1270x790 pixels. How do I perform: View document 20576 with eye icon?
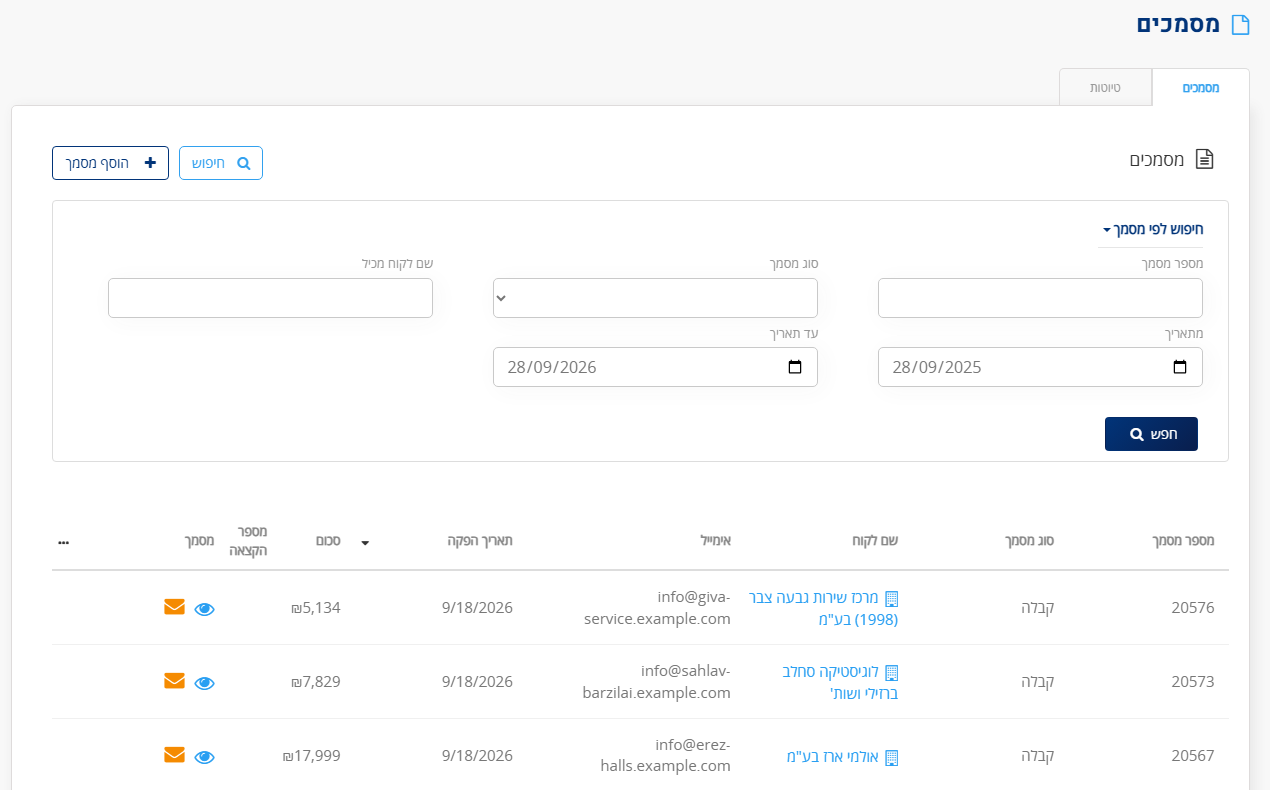(x=204, y=609)
